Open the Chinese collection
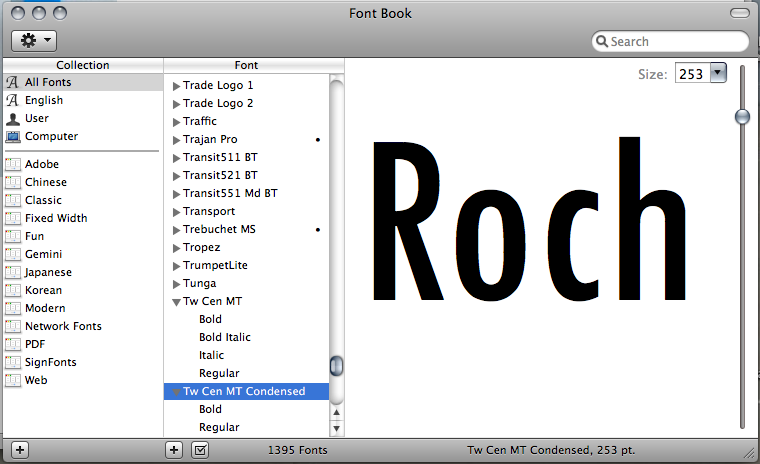The image size is (760, 464). (83, 182)
